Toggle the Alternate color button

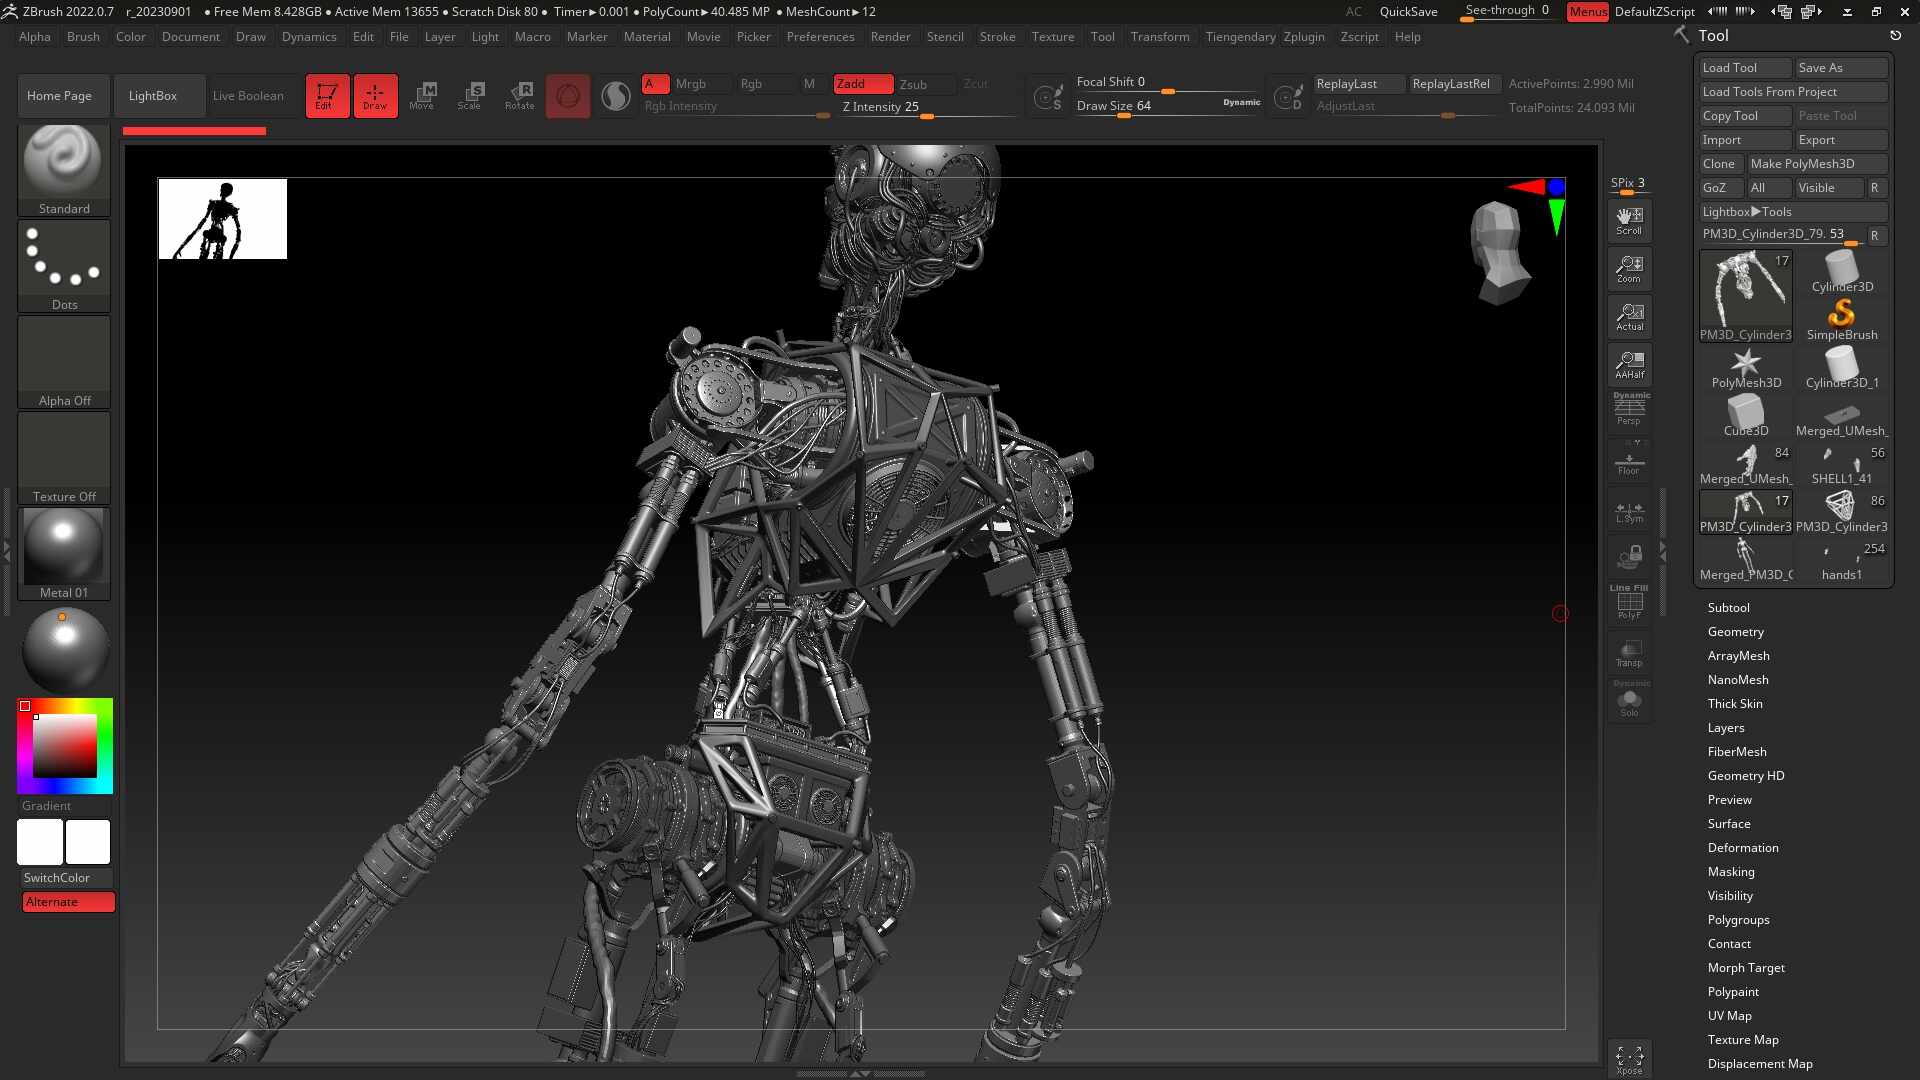click(x=68, y=902)
